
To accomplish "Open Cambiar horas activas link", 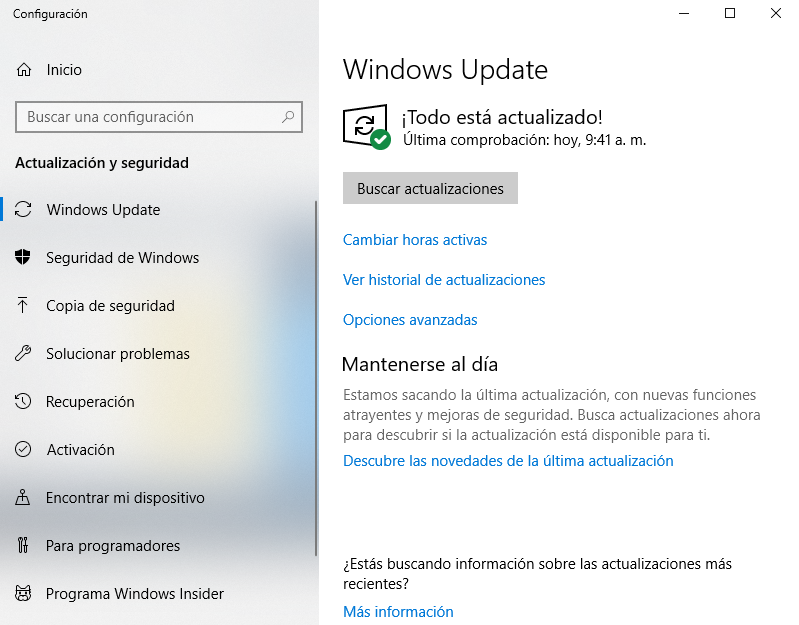I will pos(415,240).
